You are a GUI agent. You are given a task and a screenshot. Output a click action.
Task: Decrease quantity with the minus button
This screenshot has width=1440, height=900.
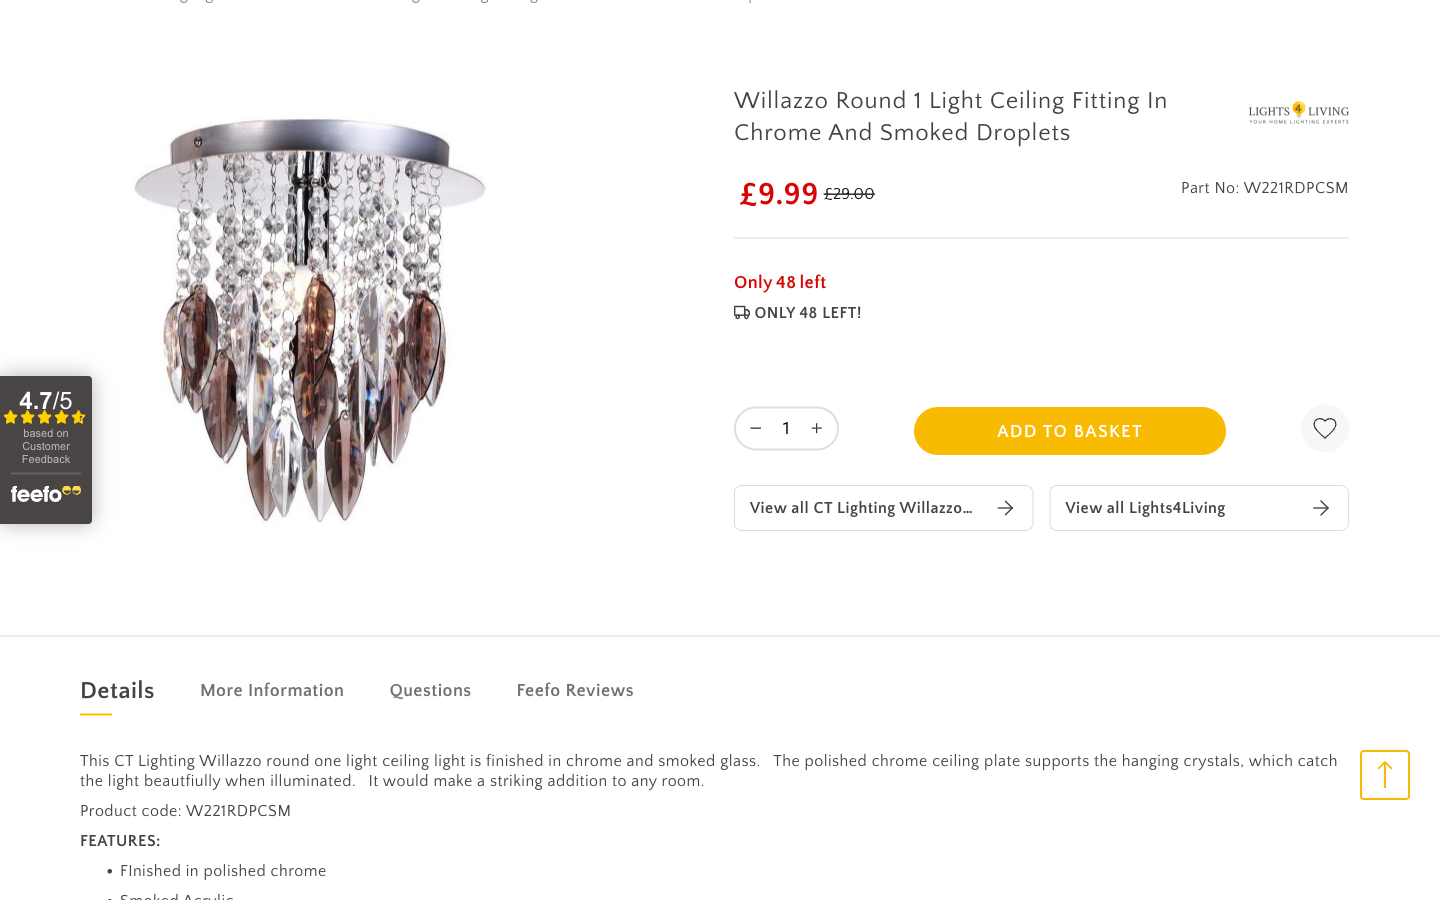point(756,429)
